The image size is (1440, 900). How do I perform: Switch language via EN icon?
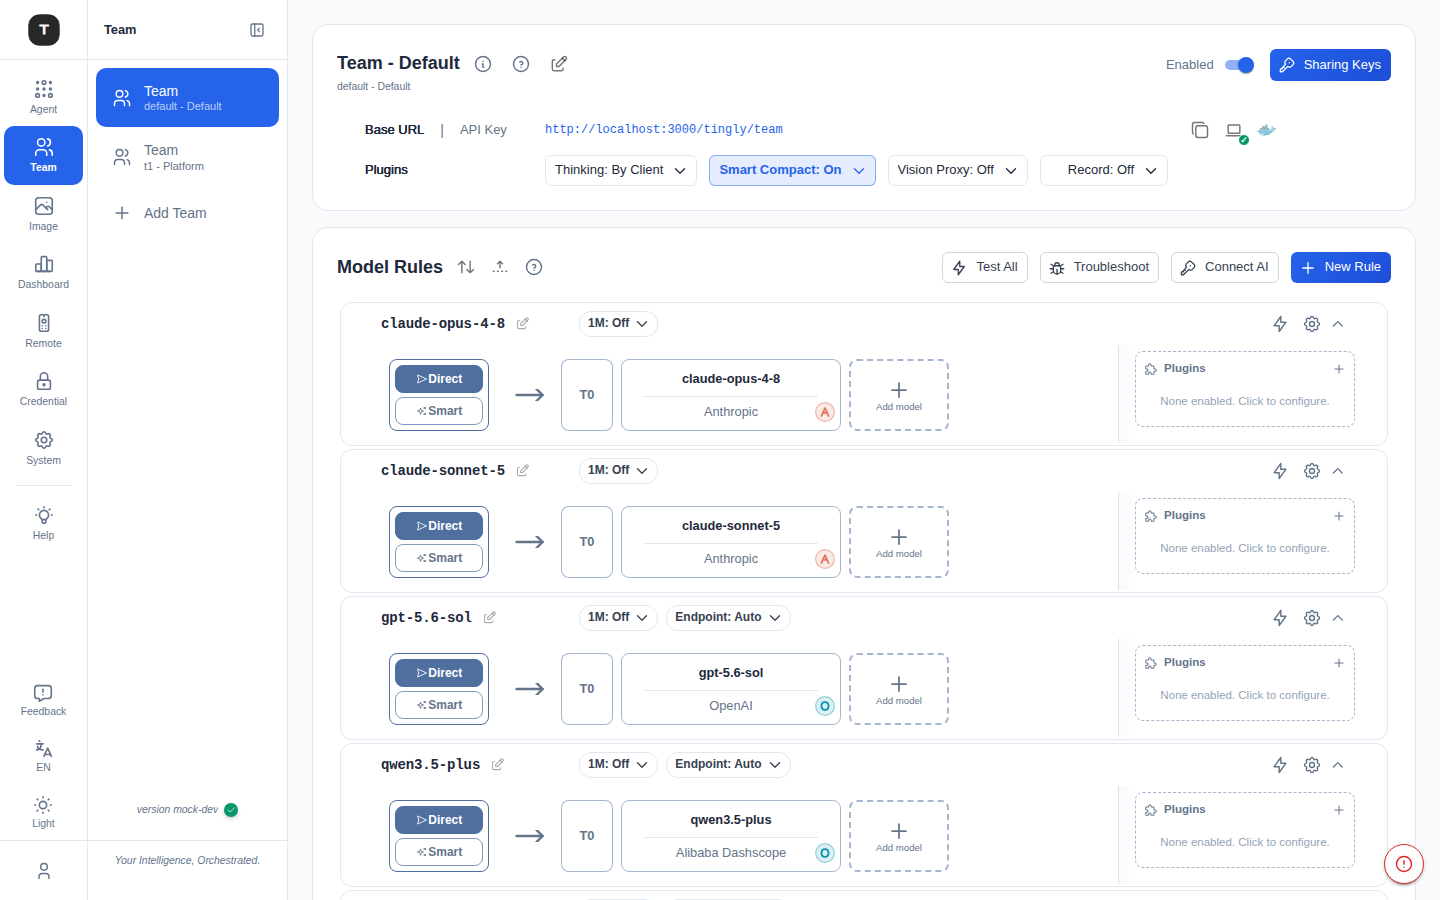pyautogui.click(x=43, y=756)
